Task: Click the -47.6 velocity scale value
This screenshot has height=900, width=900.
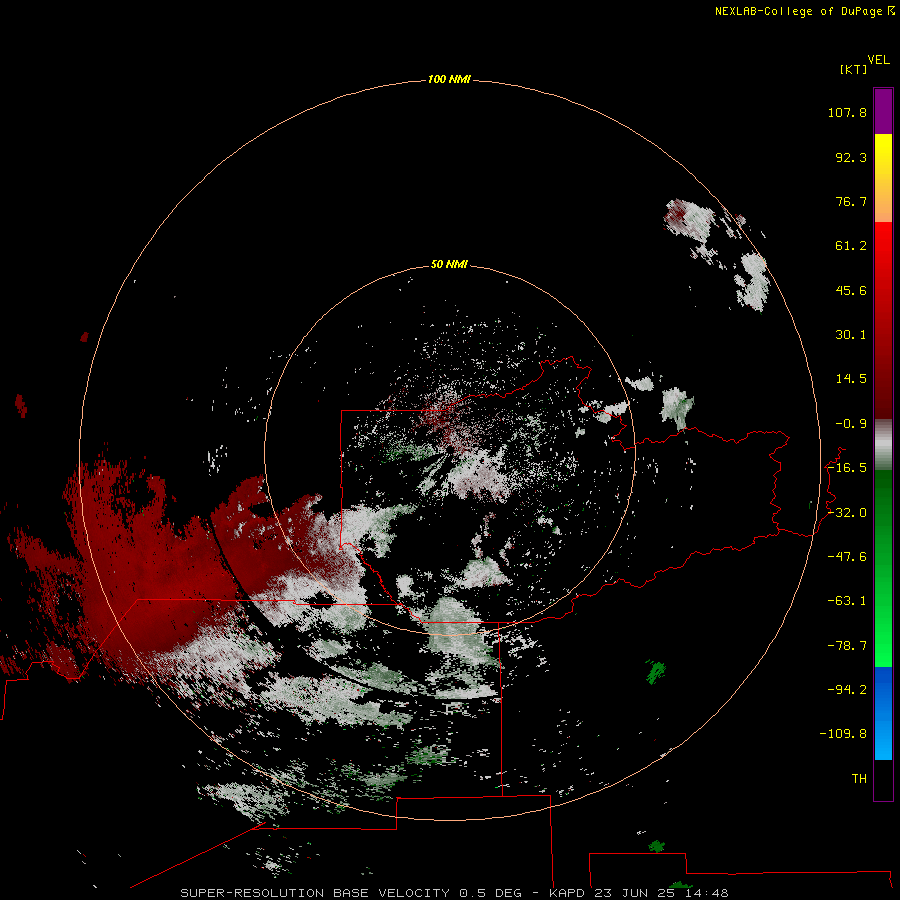Action: [847, 557]
